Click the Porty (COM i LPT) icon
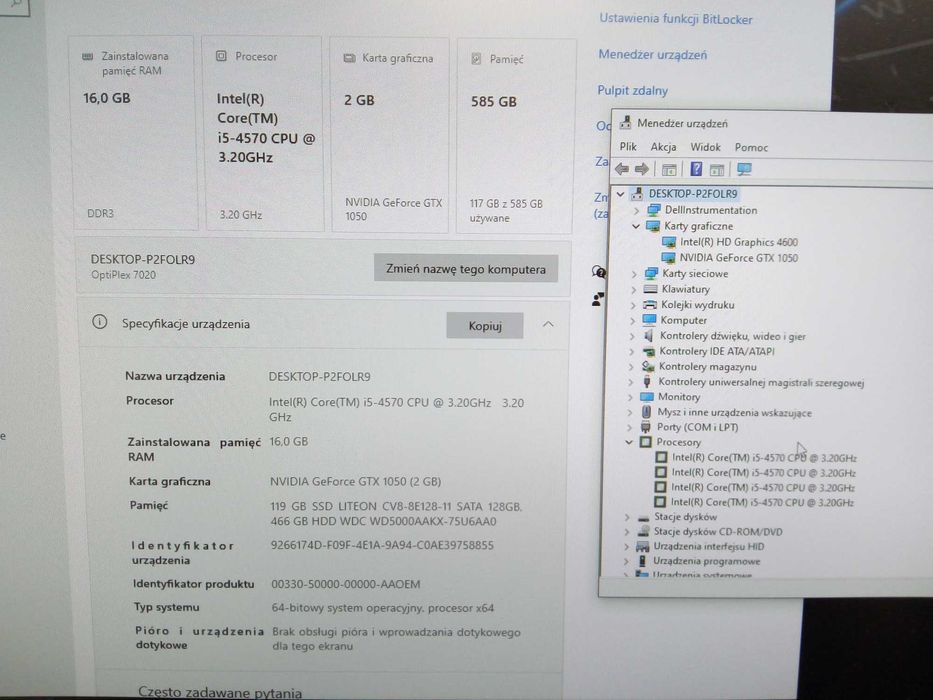Viewport: 933px width, 700px height. point(646,427)
